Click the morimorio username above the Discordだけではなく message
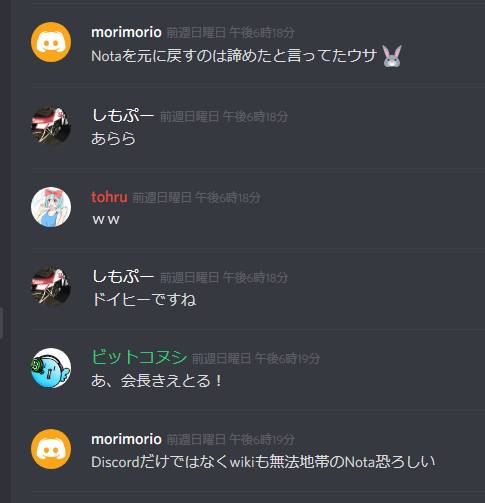The width and height of the screenshot is (485, 503). tap(126, 439)
